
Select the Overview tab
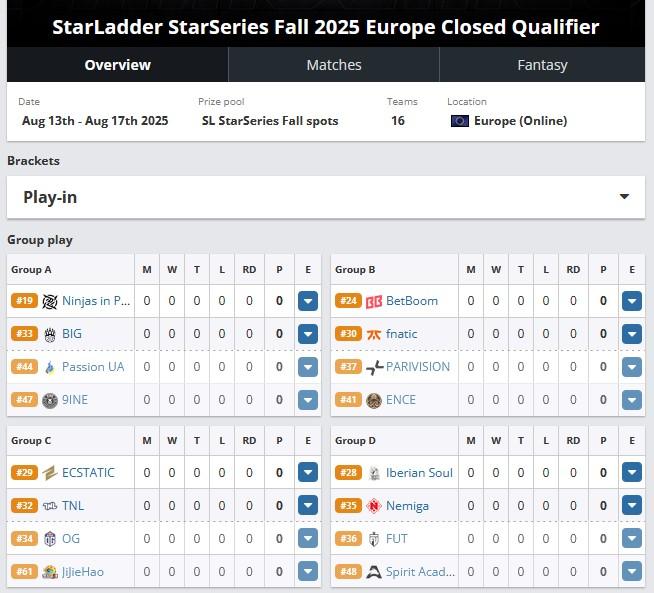(x=118, y=65)
